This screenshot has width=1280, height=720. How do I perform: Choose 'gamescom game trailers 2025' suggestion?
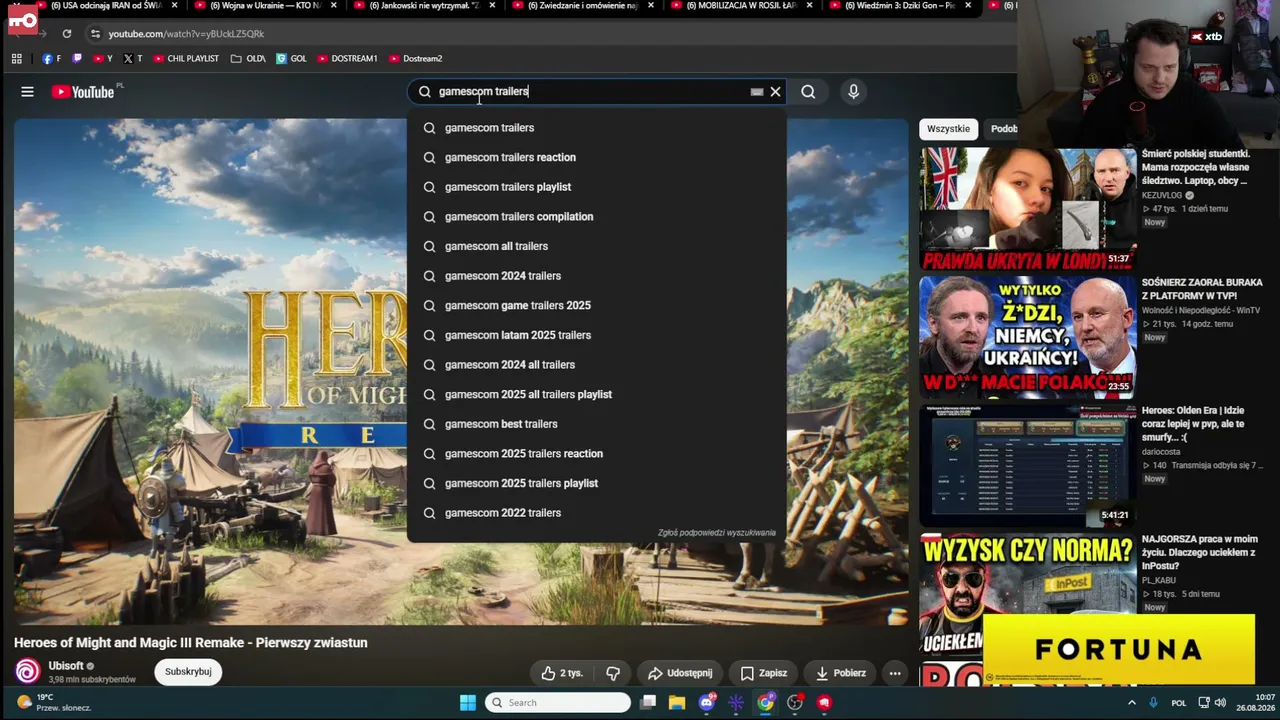[597, 306]
